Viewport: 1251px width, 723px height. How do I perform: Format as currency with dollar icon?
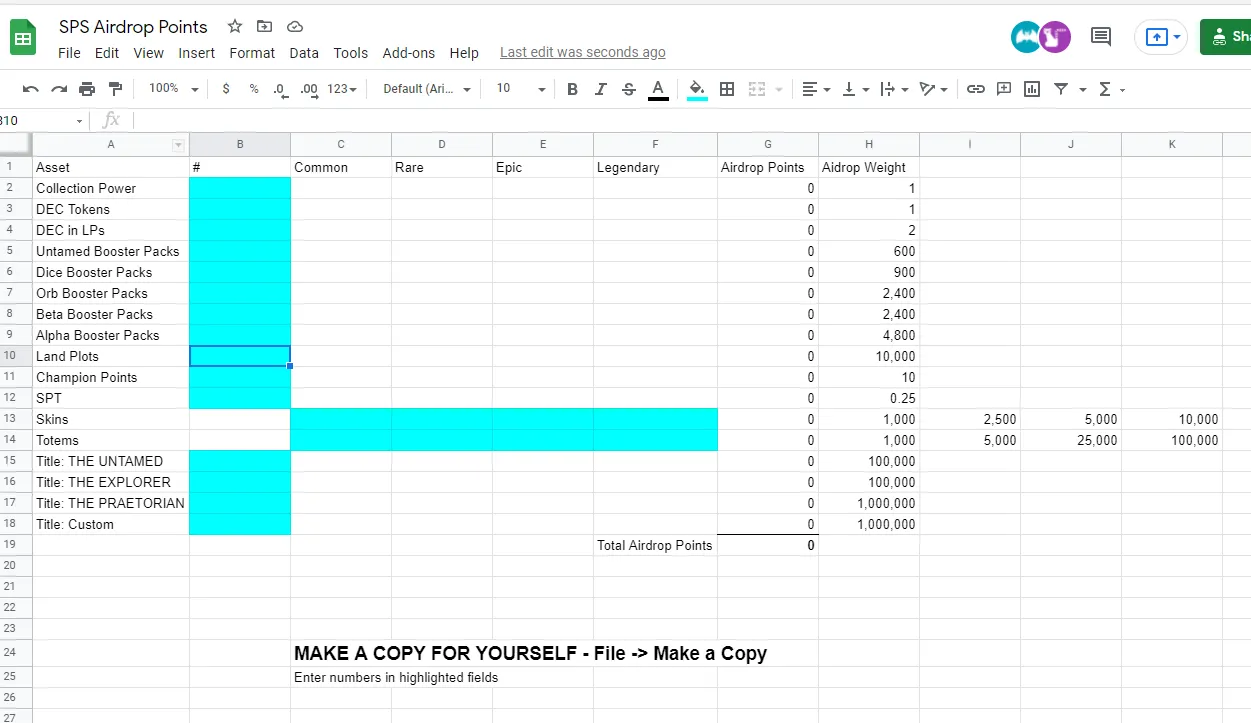tap(226, 89)
